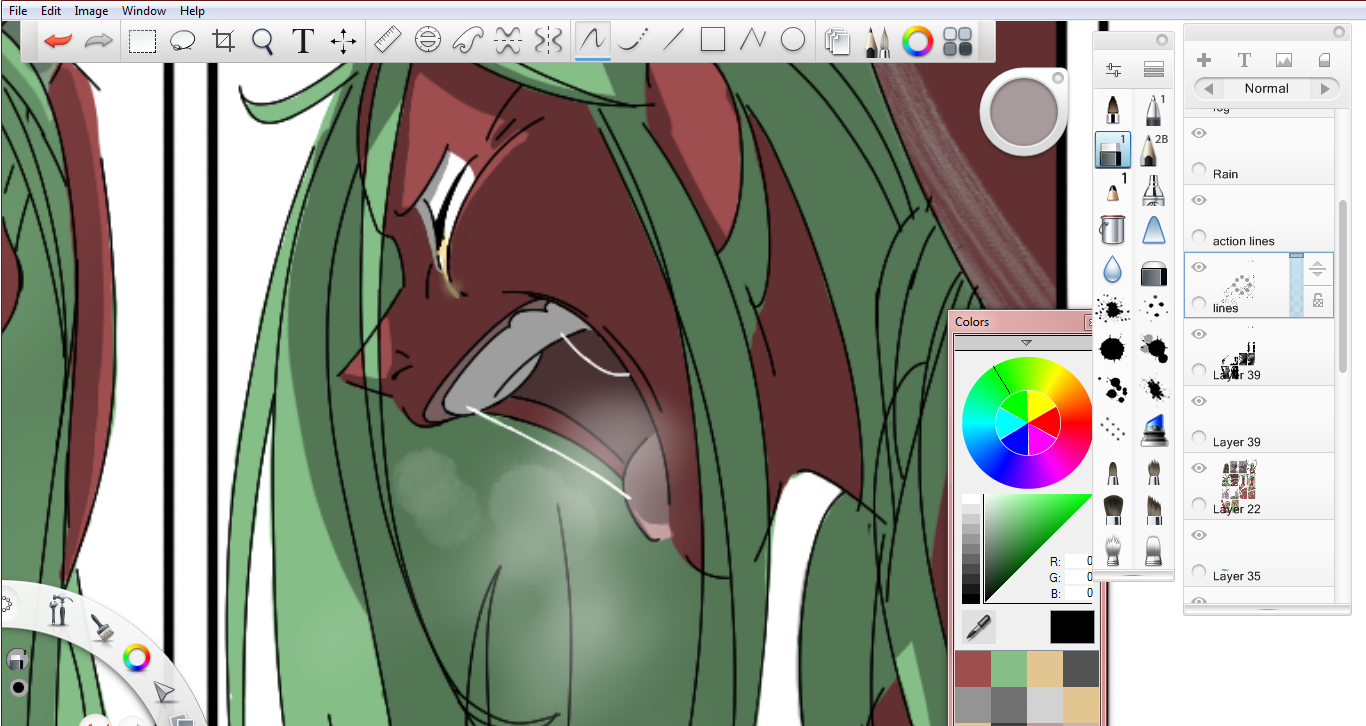Switch to previous blend mode arrow
Viewport: 1366px width, 726px height.
1209,88
